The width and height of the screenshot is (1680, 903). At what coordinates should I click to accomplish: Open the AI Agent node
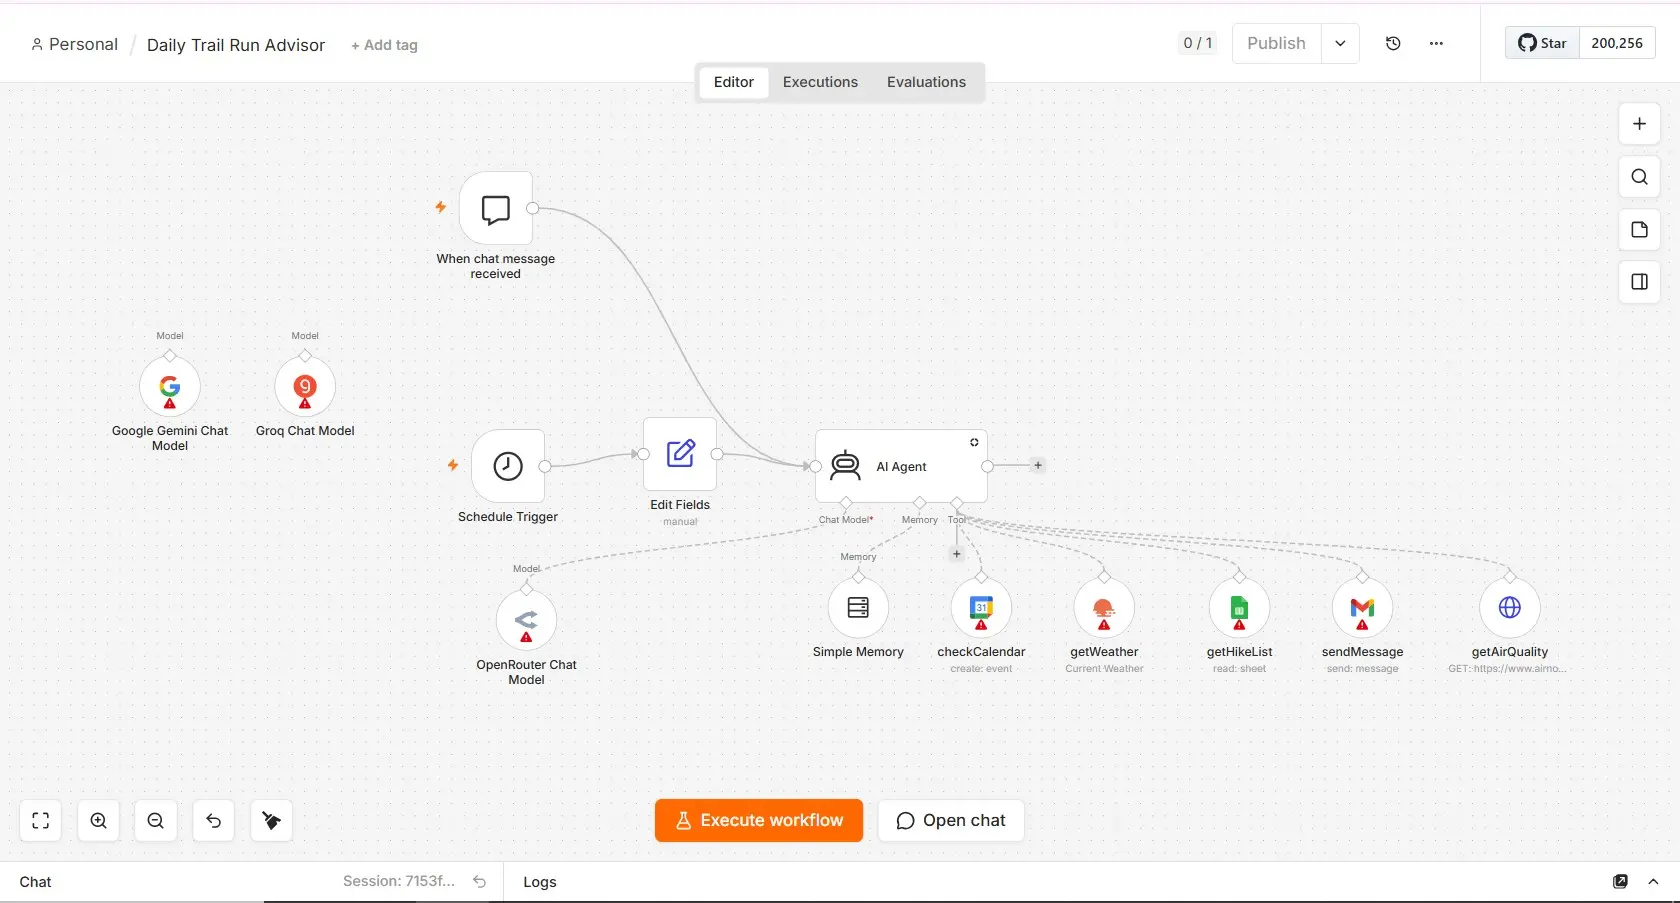[x=901, y=466]
